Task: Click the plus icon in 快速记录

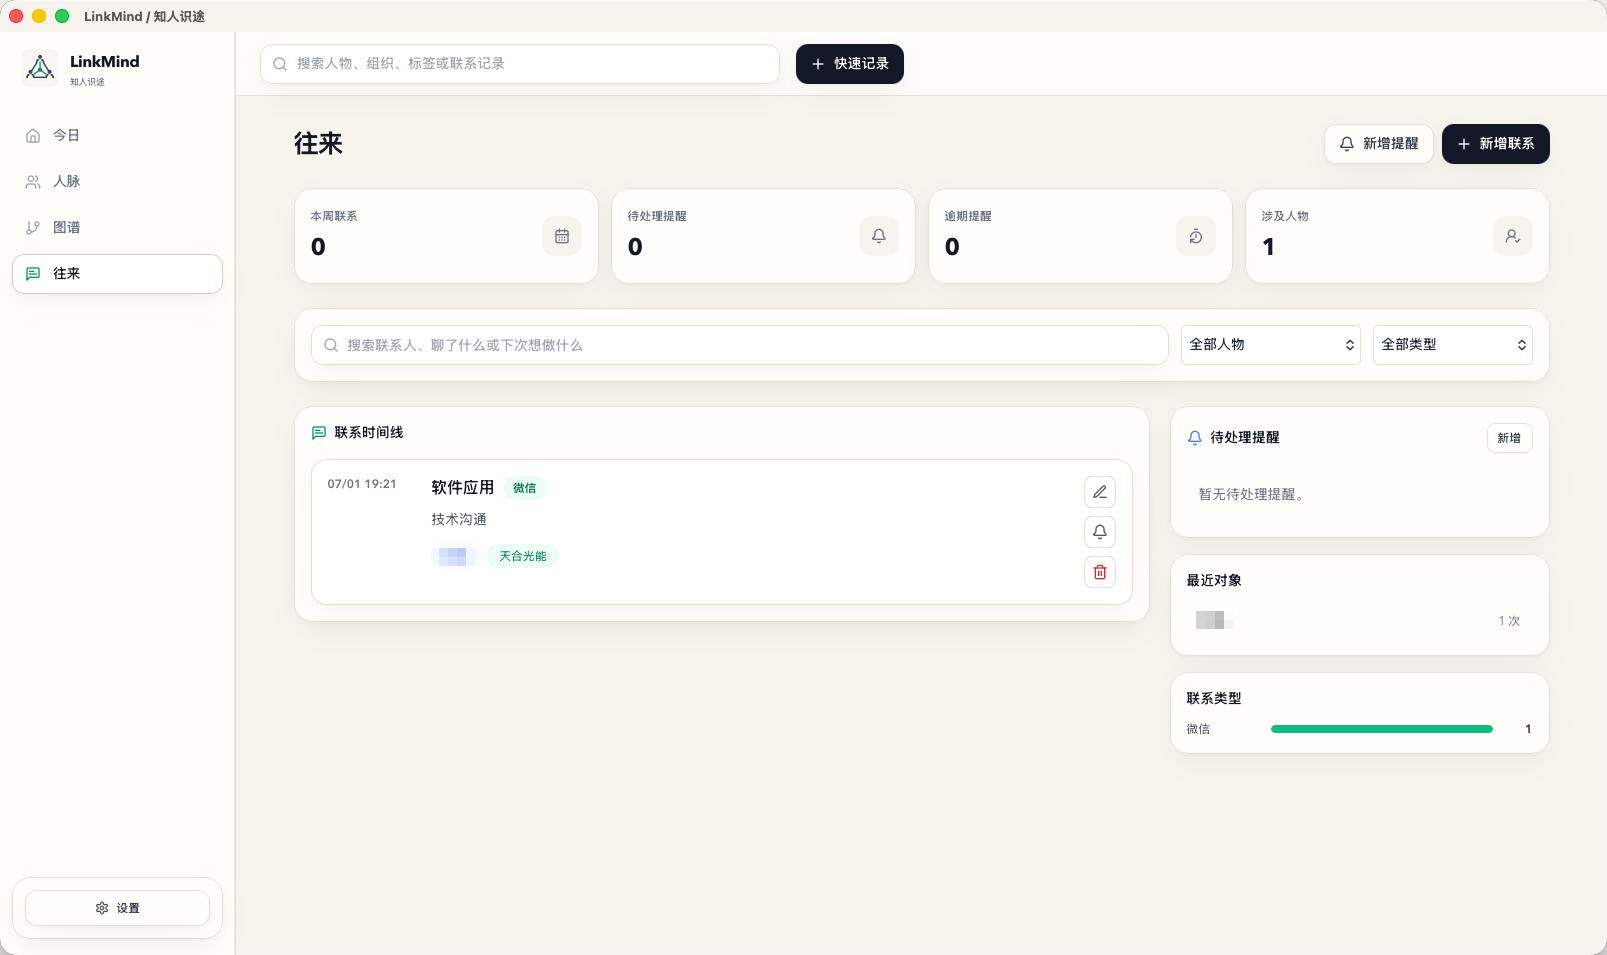Action: tap(818, 64)
